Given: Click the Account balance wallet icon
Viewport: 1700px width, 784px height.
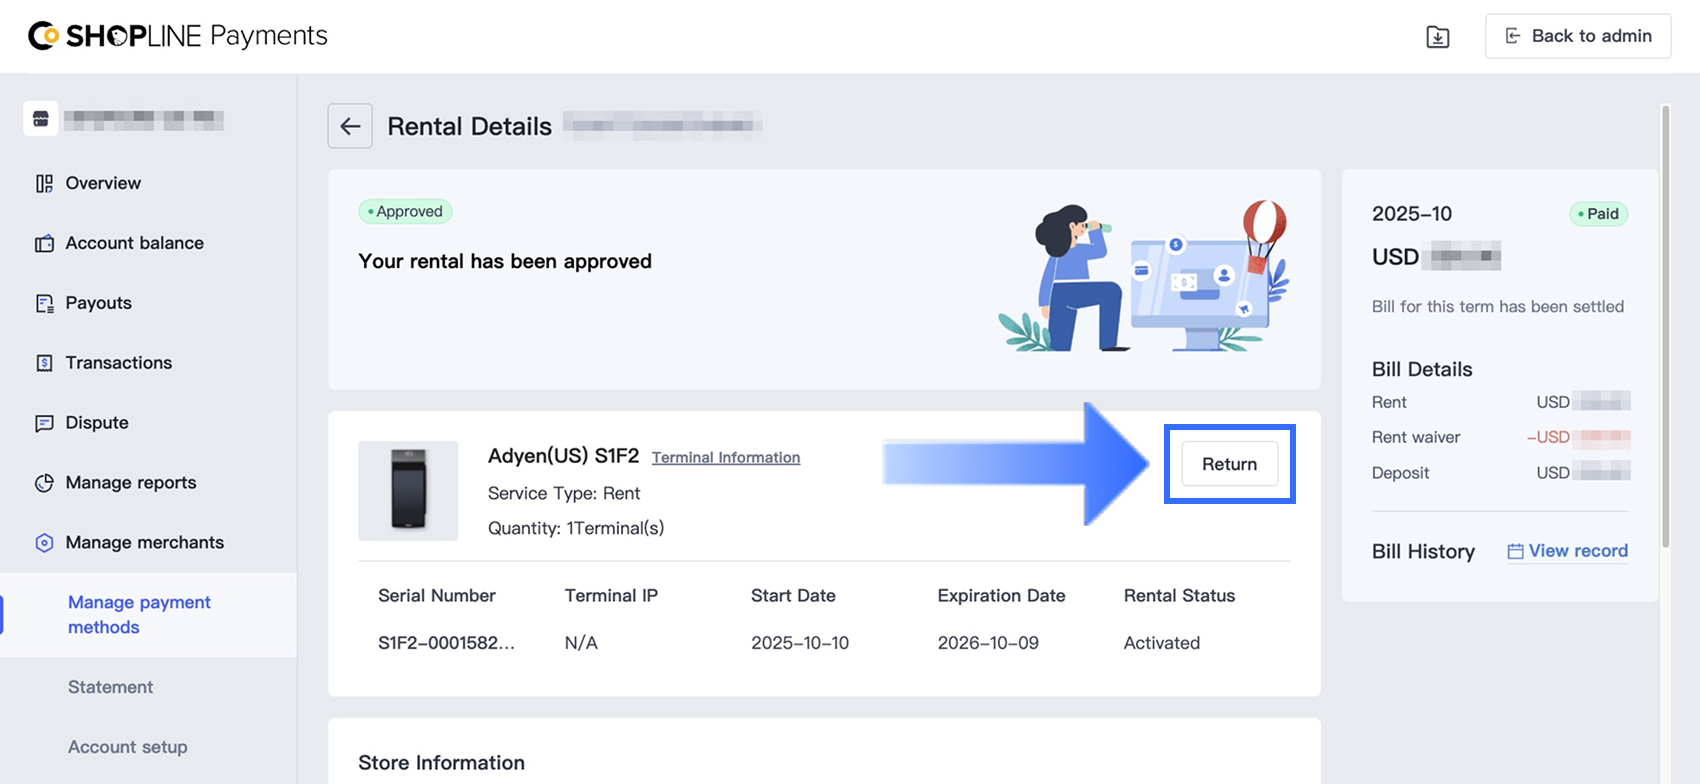Looking at the screenshot, I should click(x=44, y=243).
